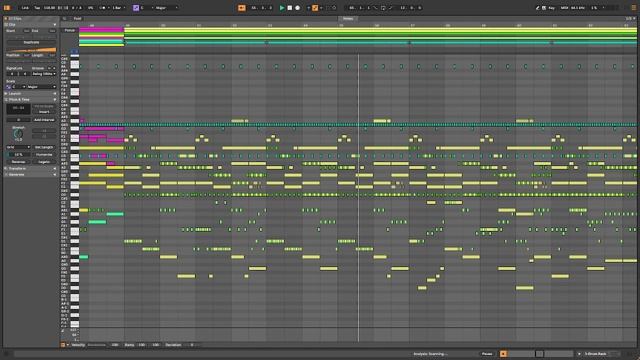Open the 1 Bar quantization dropdown
This screenshot has width=640, height=360.
point(119,8)
